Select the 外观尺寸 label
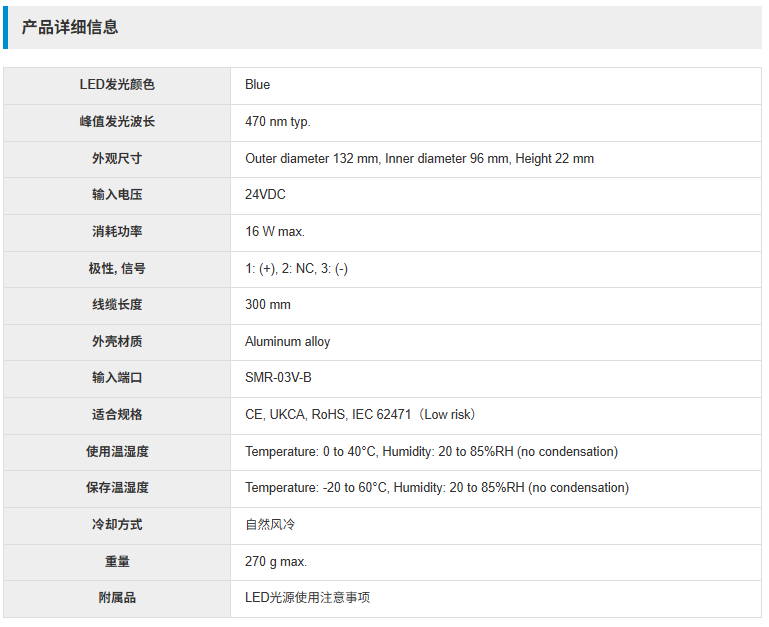Image resolution: width=769 pixels, height=627 pixels. (x=117, y=158)
